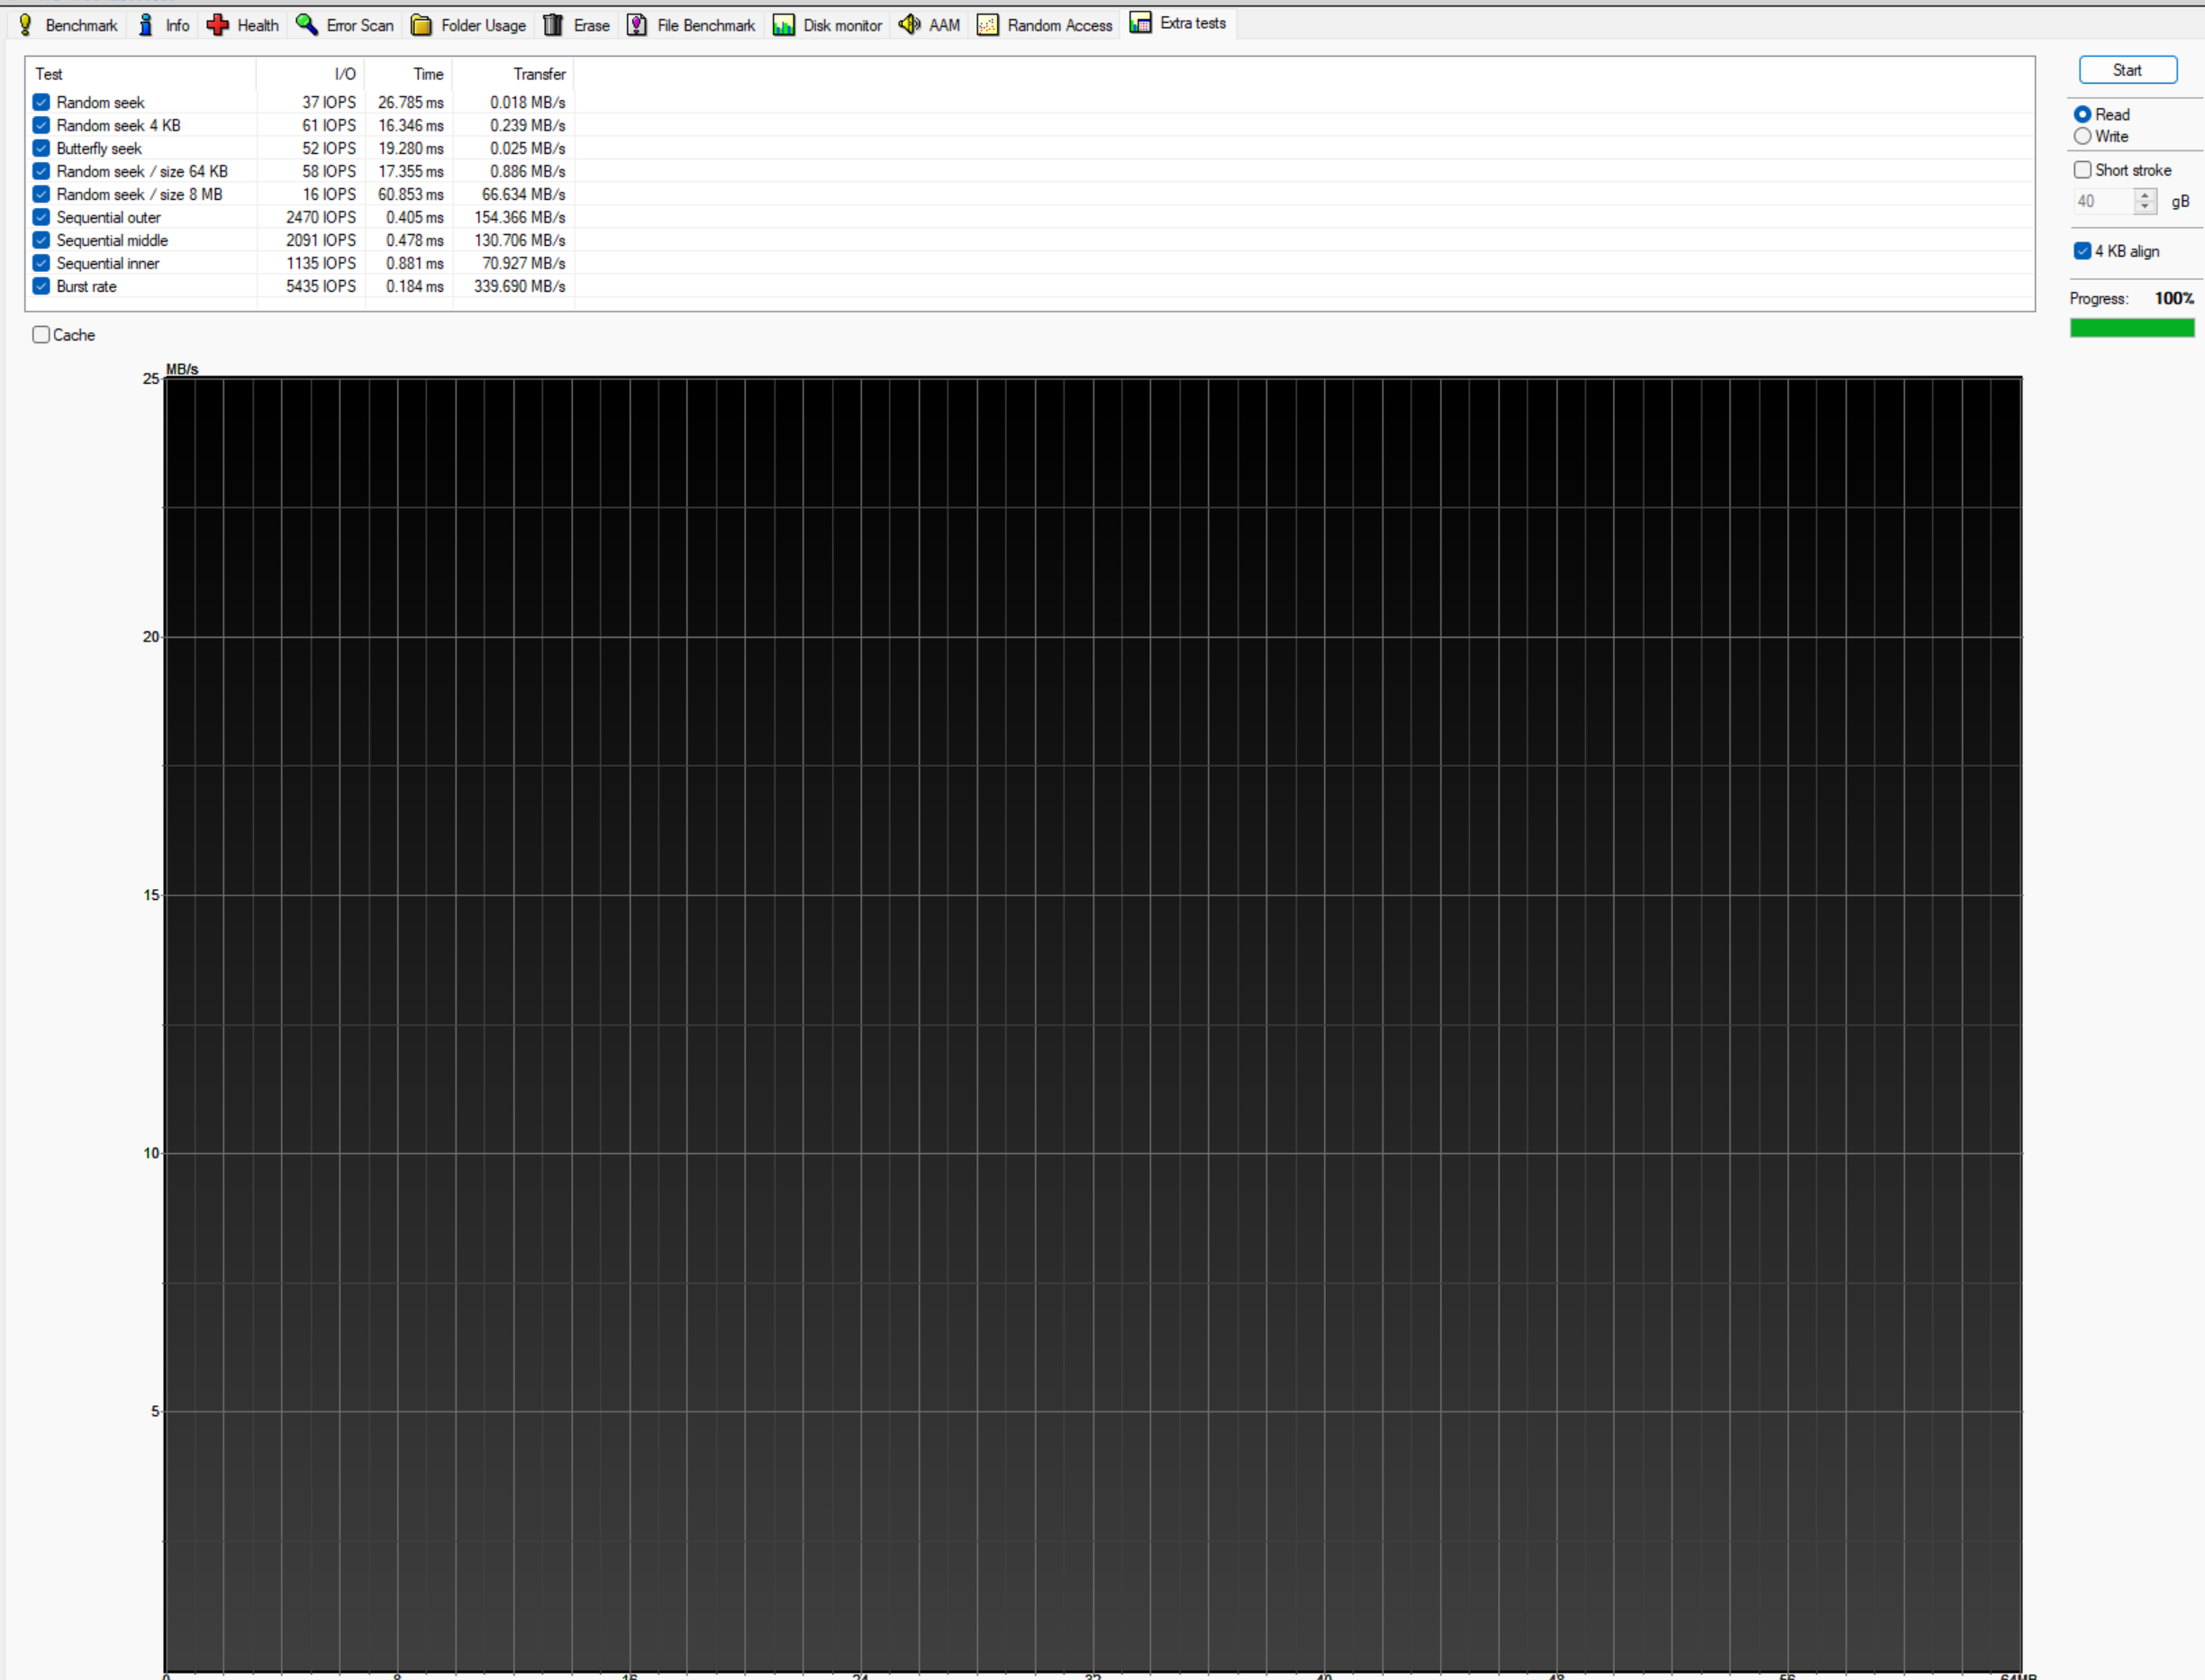This screenshot has width=2205, height=1680.
Task: Uncheck the Butterfly seek test
Action: 42,148
